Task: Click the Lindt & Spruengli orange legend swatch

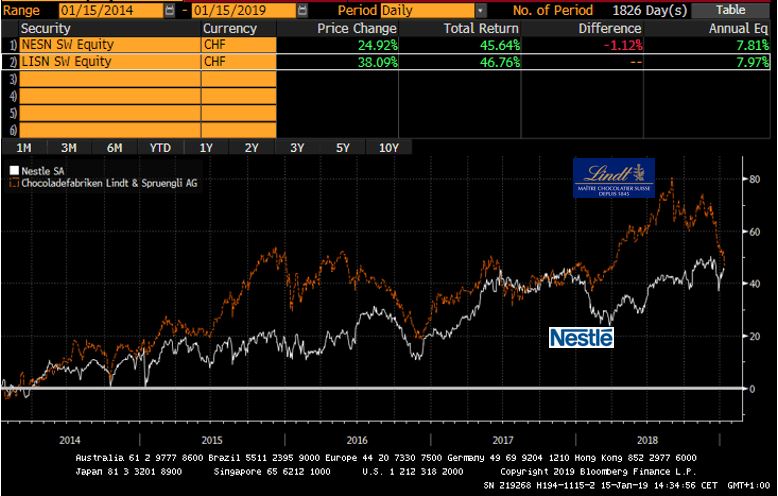Action: point(14,183)
